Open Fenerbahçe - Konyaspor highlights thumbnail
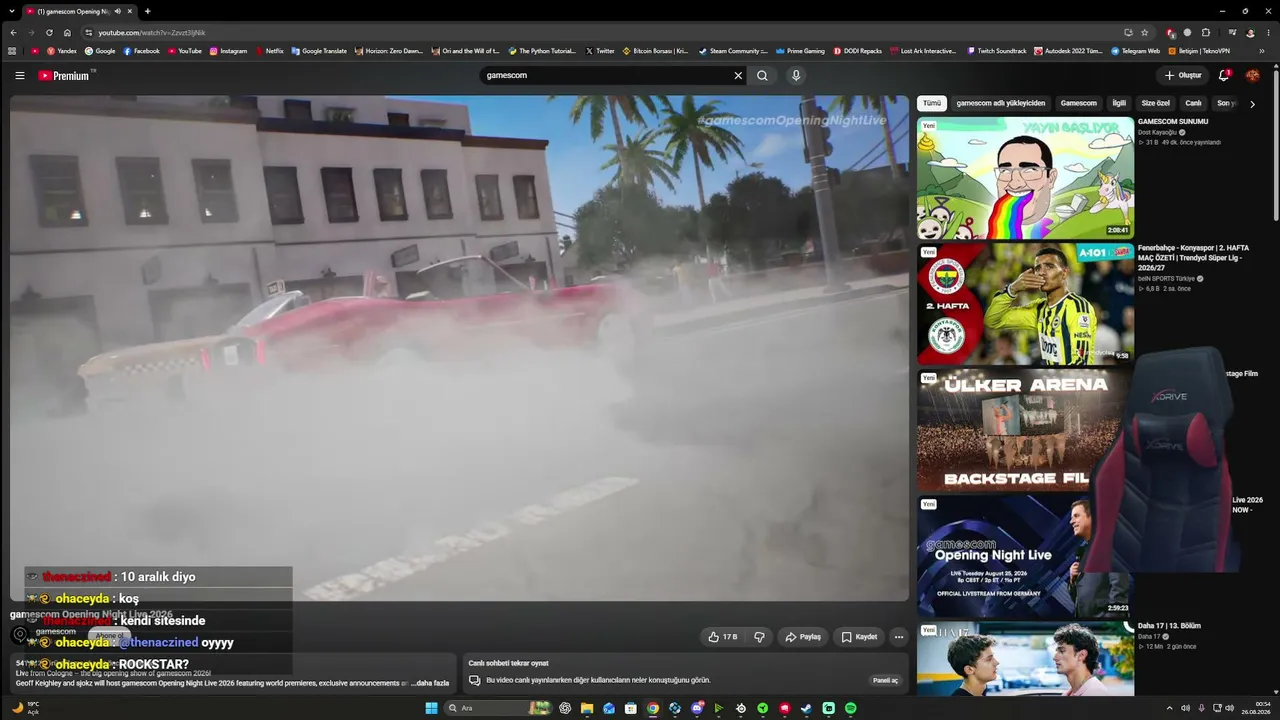This screenshot has width=1280, height=720. point(1025,304)
